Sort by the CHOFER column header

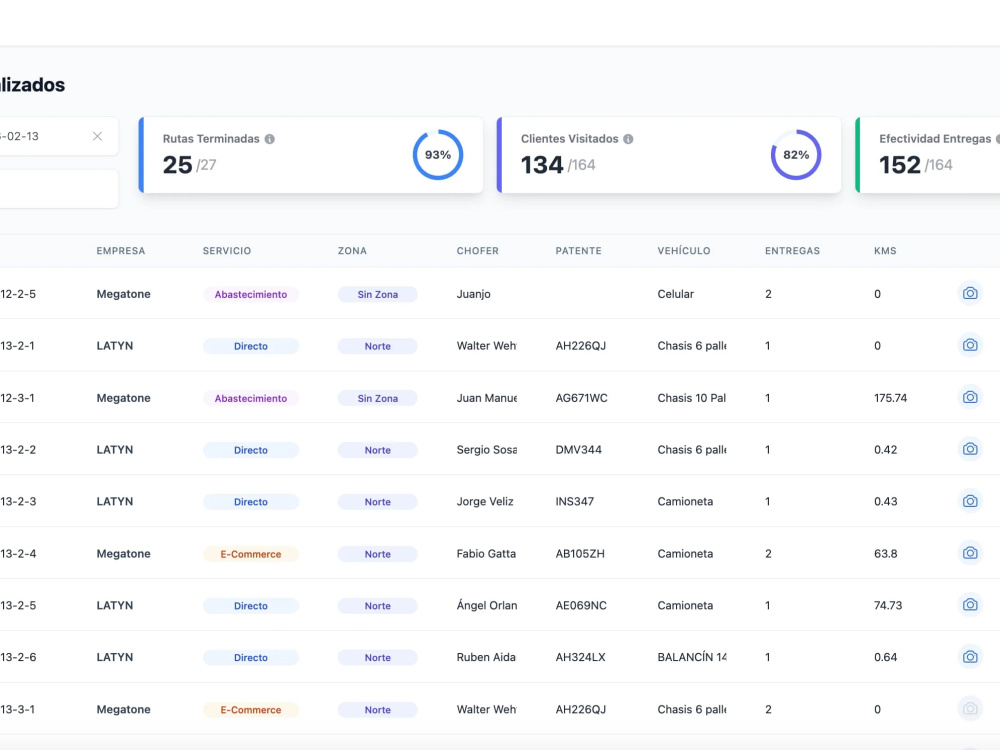pos(478,251)
